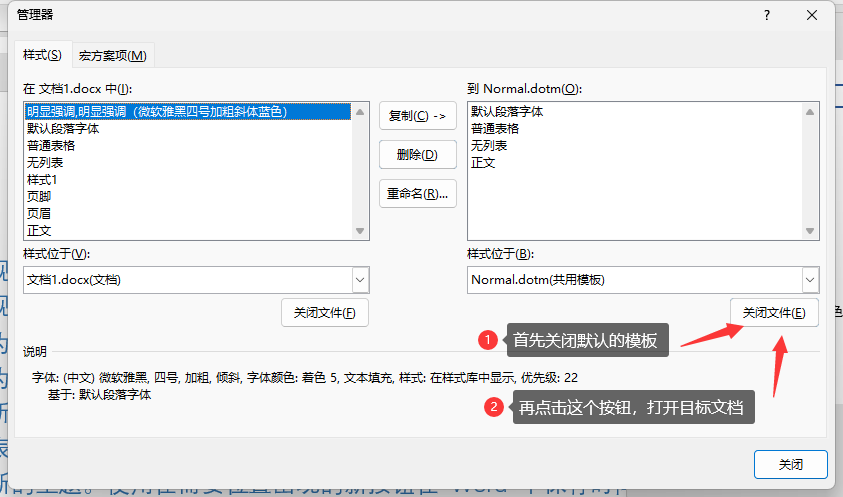
Task: Click 关闭文件(F) under the left list
Action: (x=325, y=313)
